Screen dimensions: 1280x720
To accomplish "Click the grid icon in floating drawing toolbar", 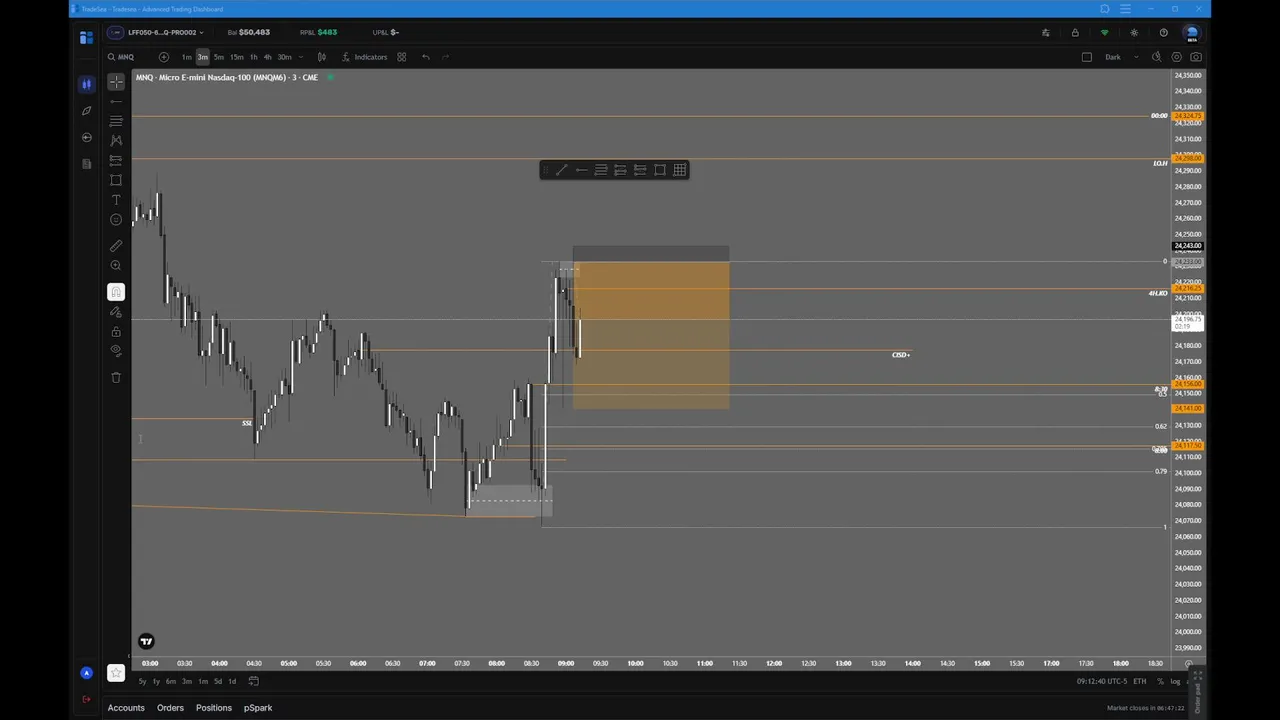I will pyautogui.click(x=680, y=170).
